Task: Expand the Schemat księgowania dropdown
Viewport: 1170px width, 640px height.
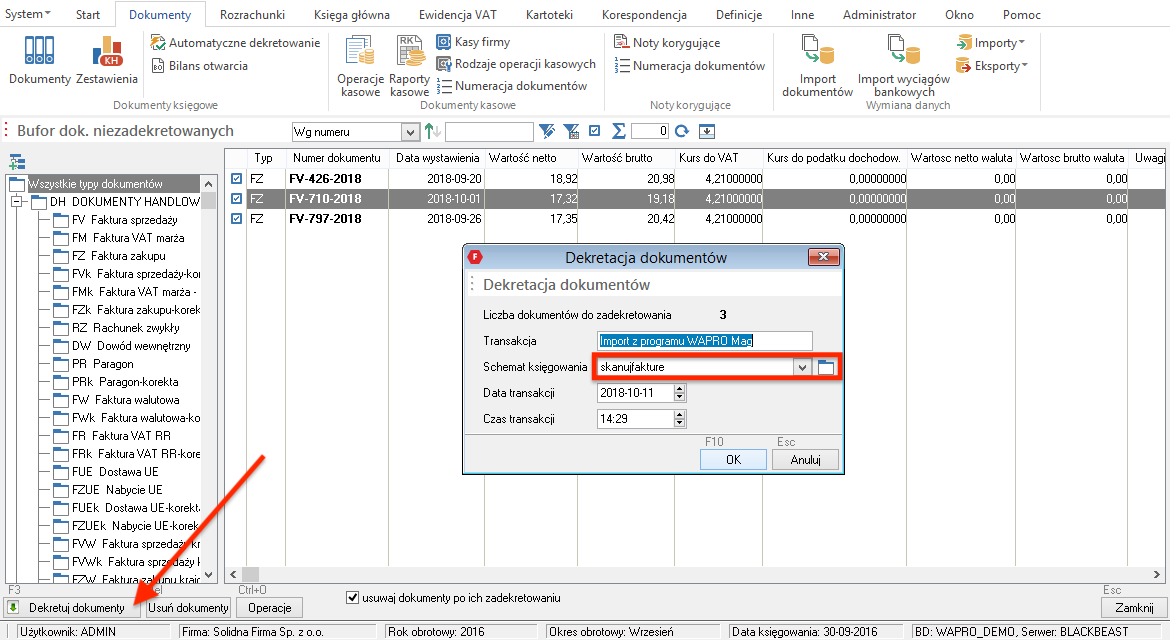Action: [x=802, y=367]
